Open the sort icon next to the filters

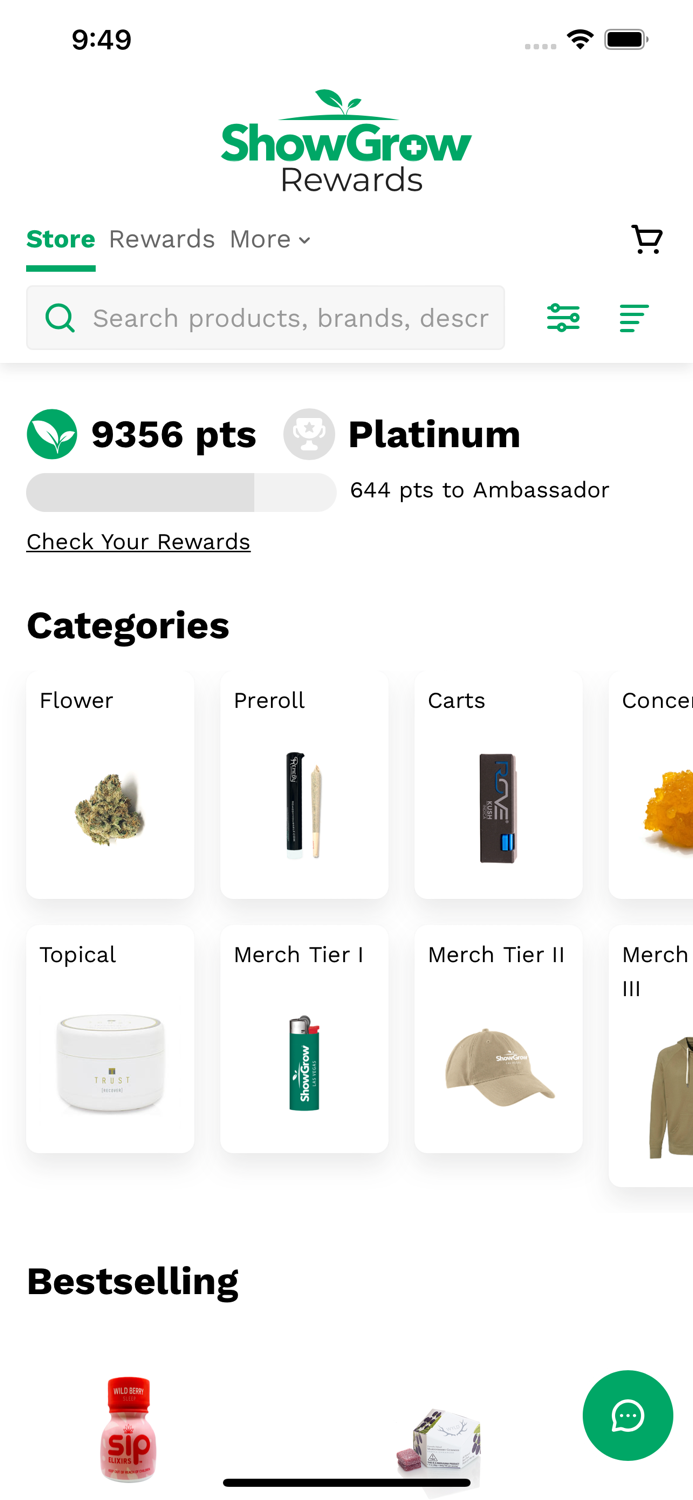point(634,318)
